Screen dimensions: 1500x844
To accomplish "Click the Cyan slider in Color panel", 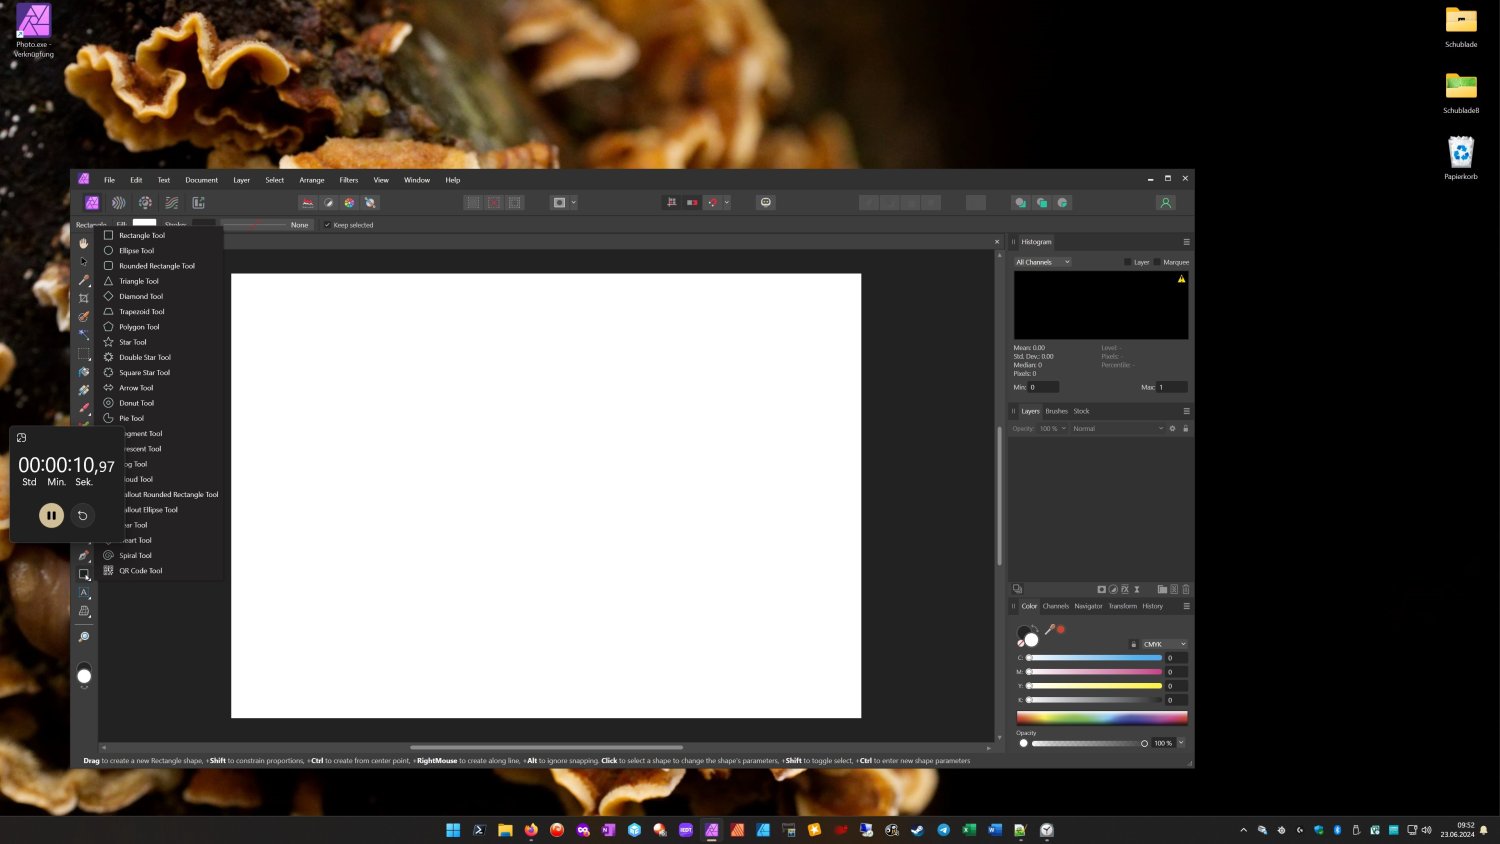I will [x=1094, y=658].
